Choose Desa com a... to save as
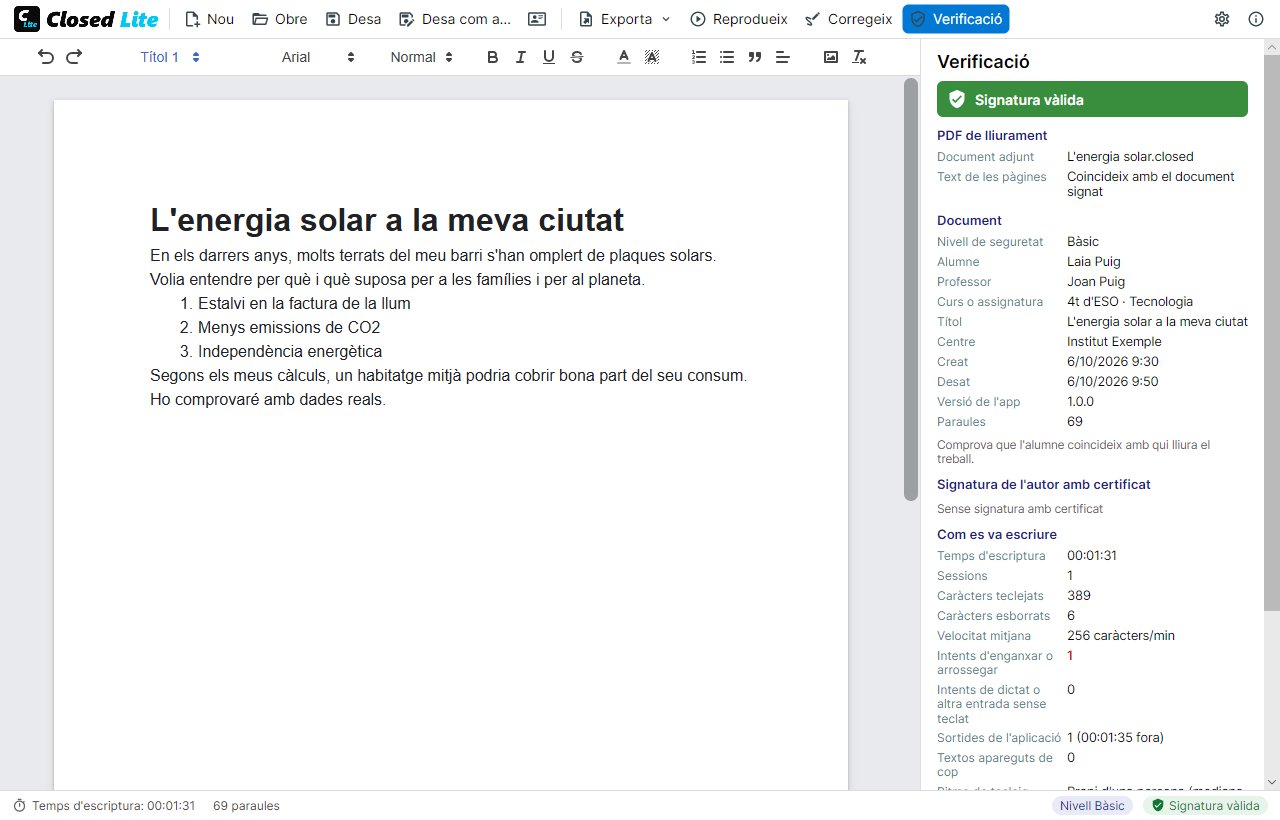 455,19
